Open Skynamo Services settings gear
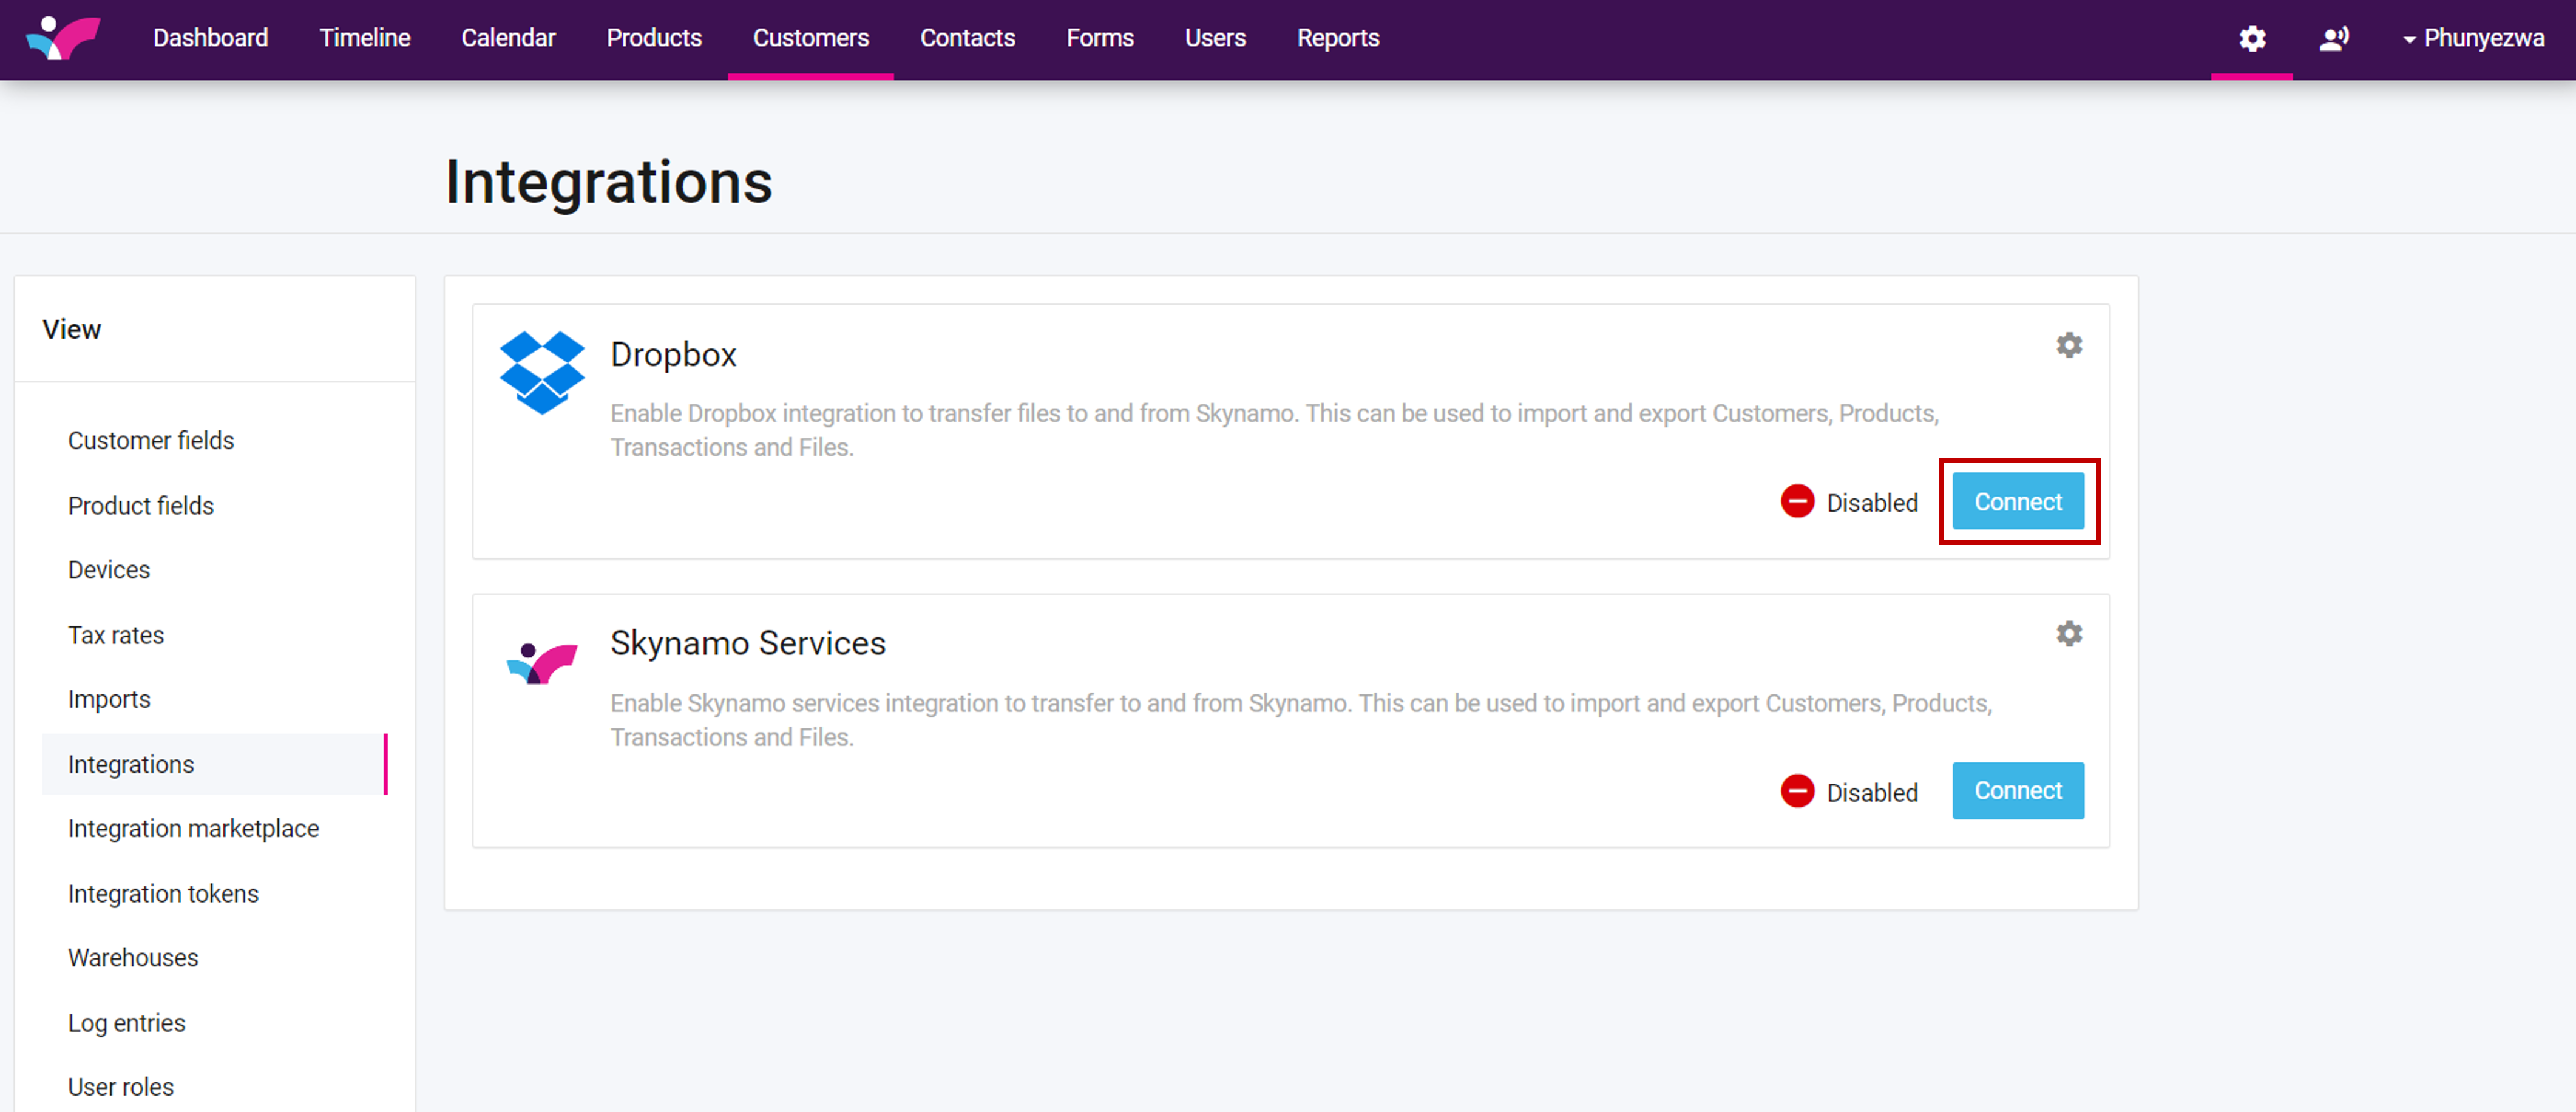 point(2068,634)
